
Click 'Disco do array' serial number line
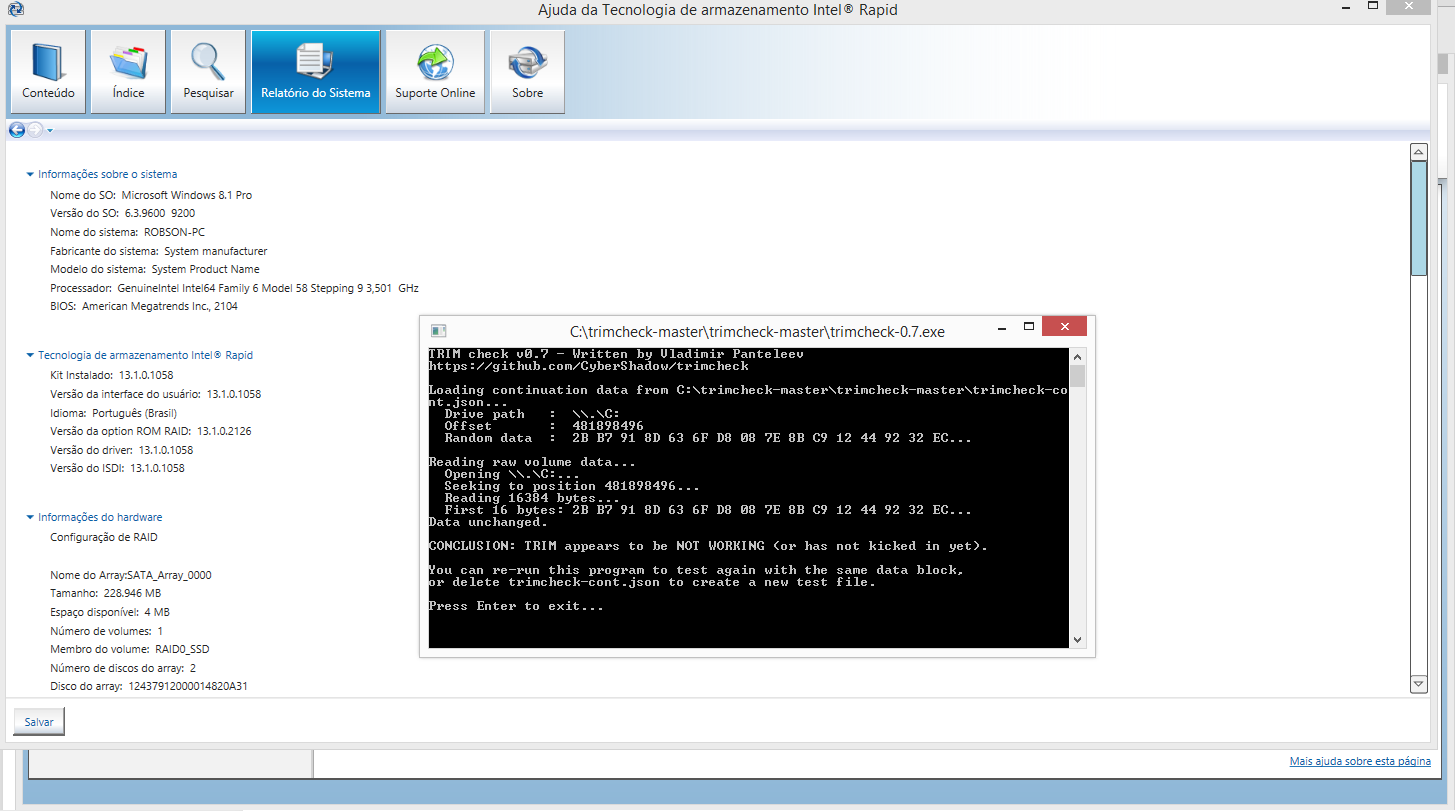149,686
